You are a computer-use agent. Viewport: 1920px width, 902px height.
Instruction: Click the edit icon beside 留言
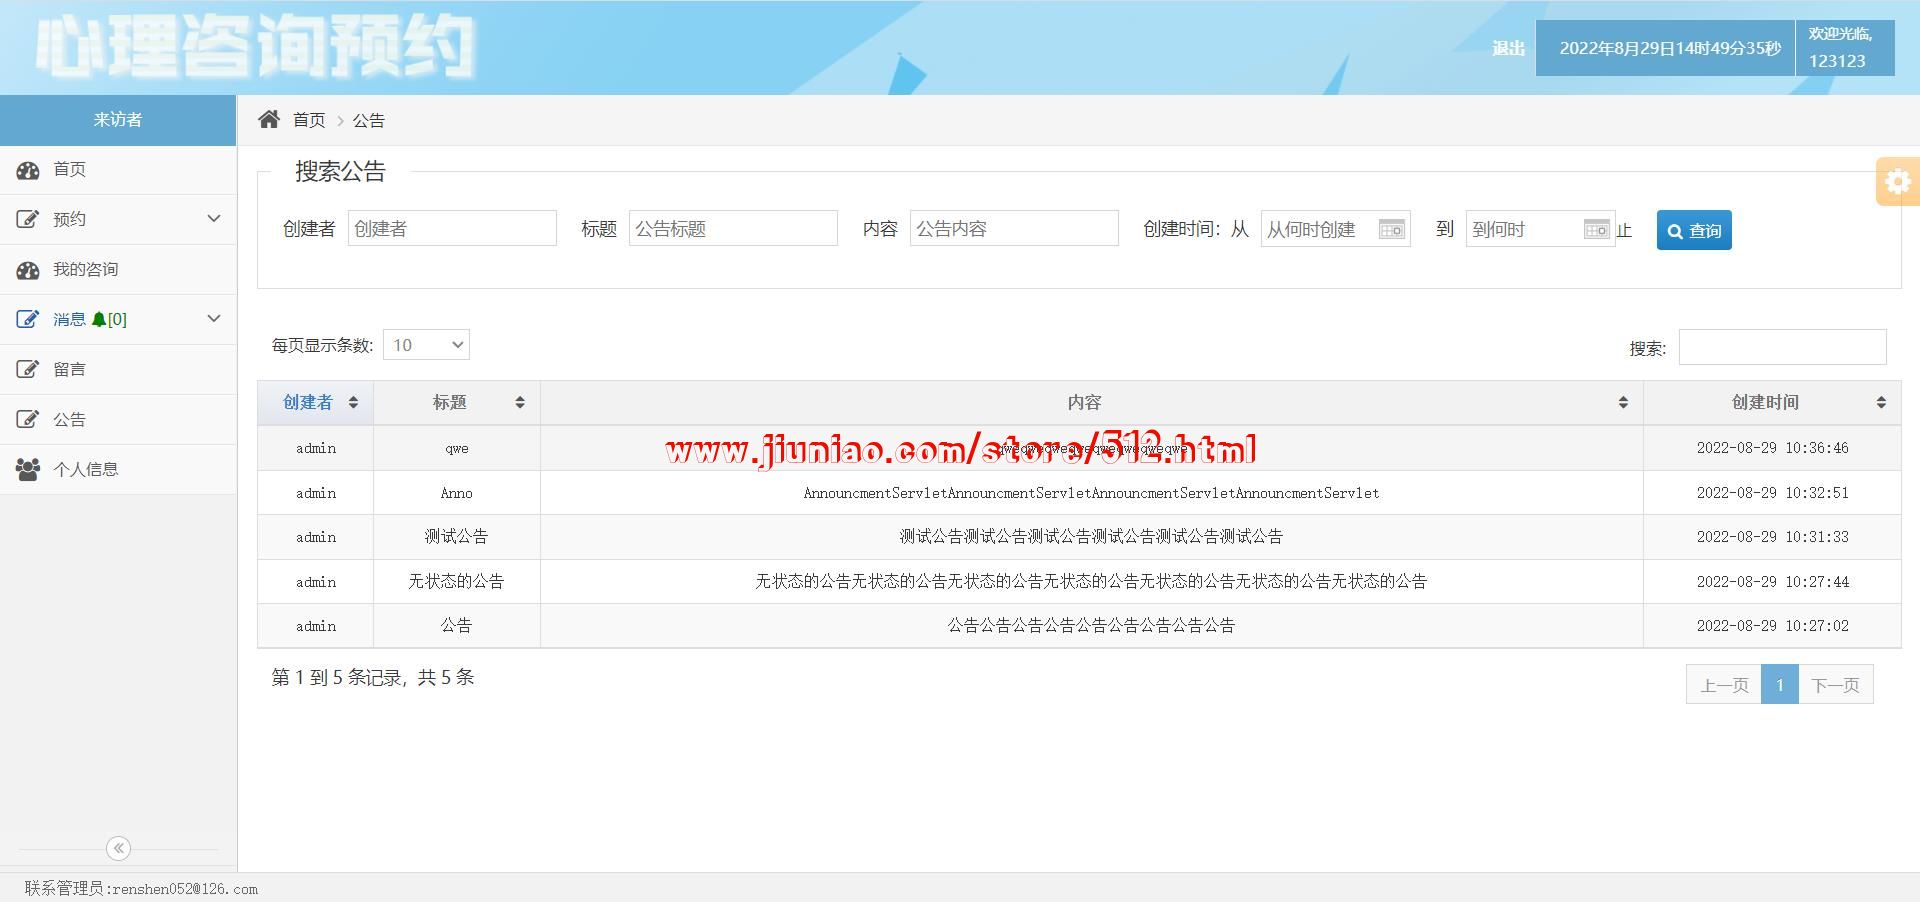[28, 370]
